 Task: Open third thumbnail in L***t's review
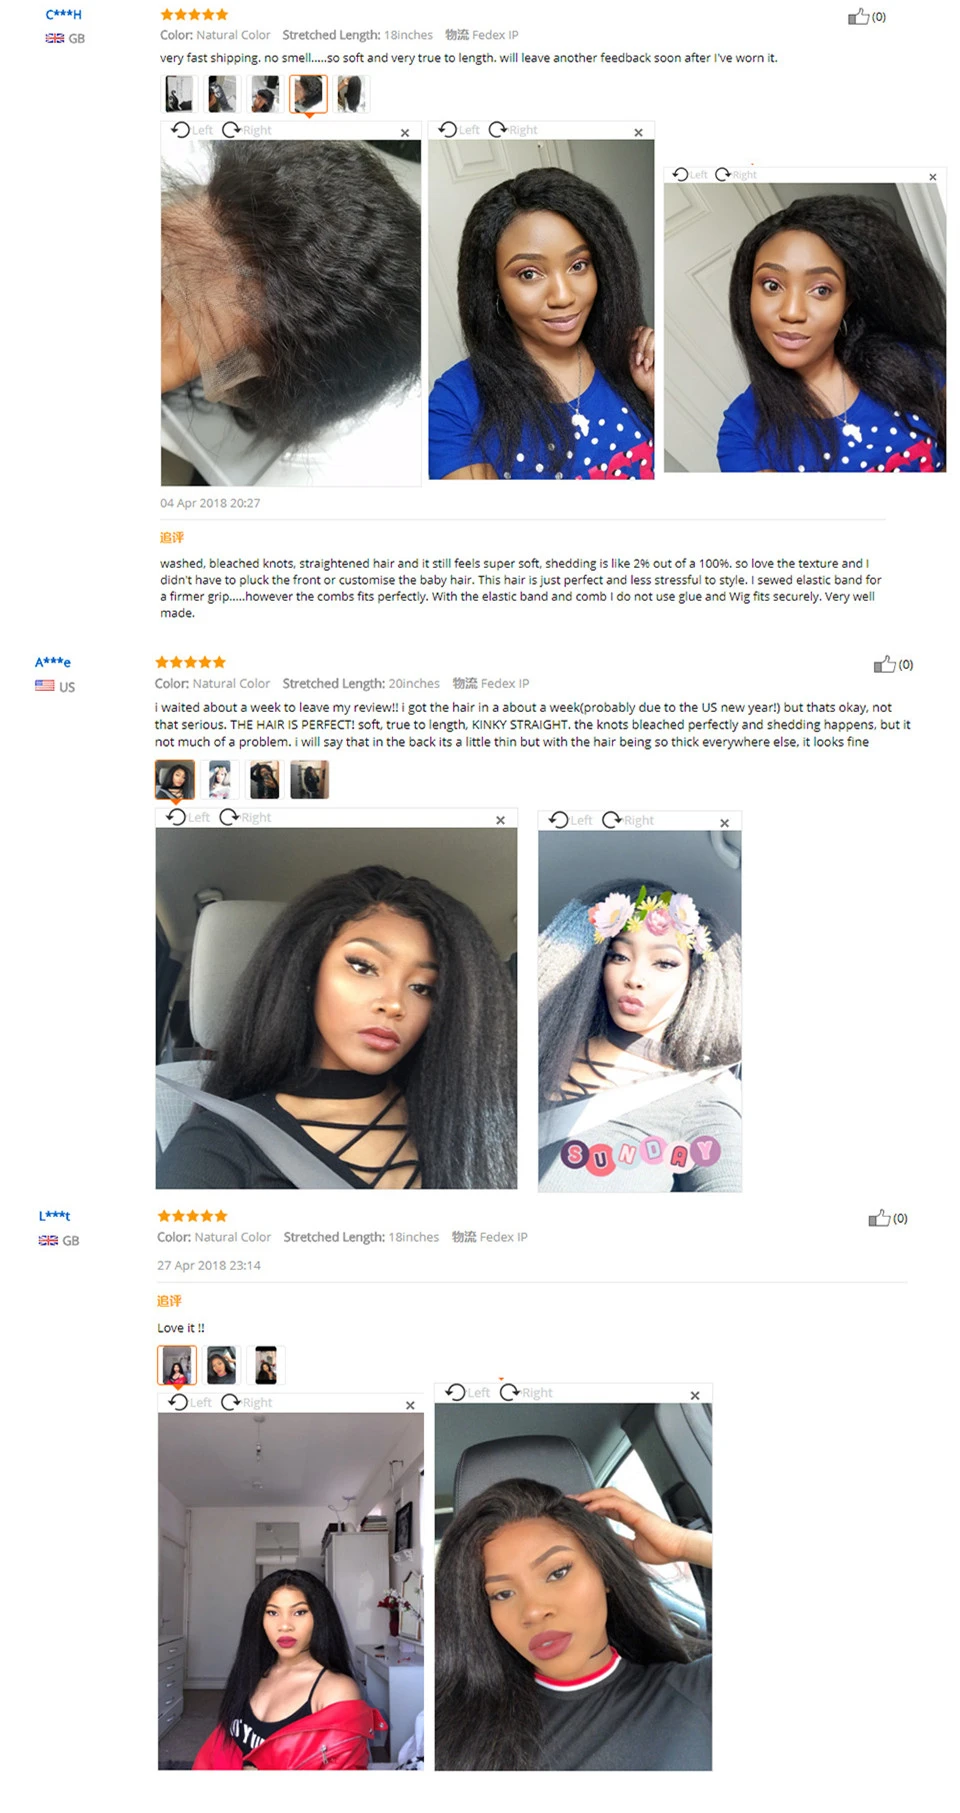pyautogui.click(x=266, y=1365)
